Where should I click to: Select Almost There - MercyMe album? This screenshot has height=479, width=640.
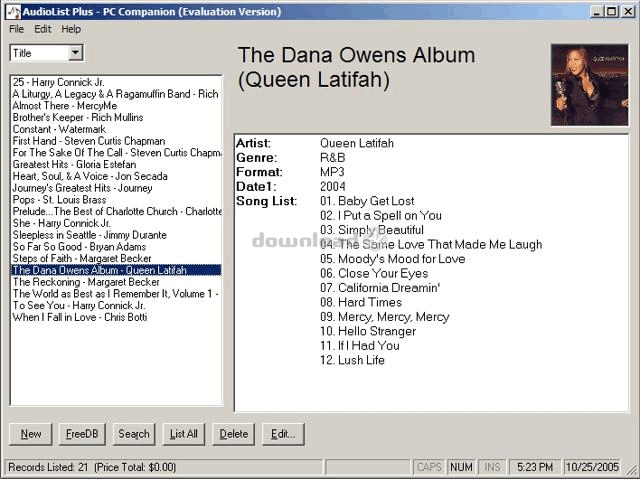(x=65, y=105)
